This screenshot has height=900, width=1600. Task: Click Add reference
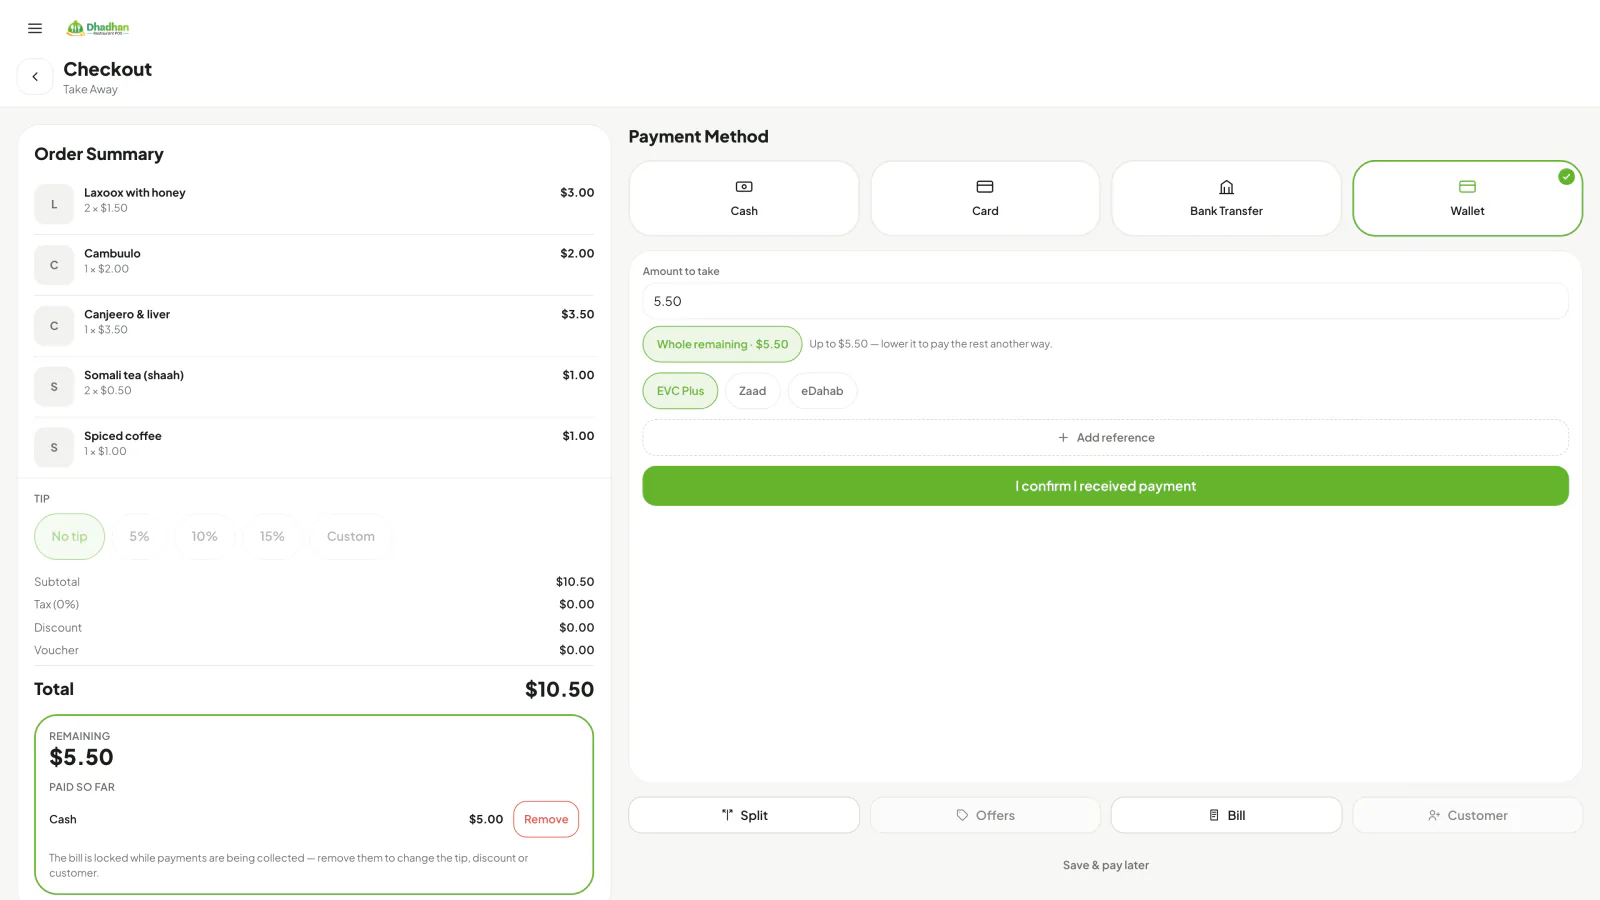pos(1105,438)
